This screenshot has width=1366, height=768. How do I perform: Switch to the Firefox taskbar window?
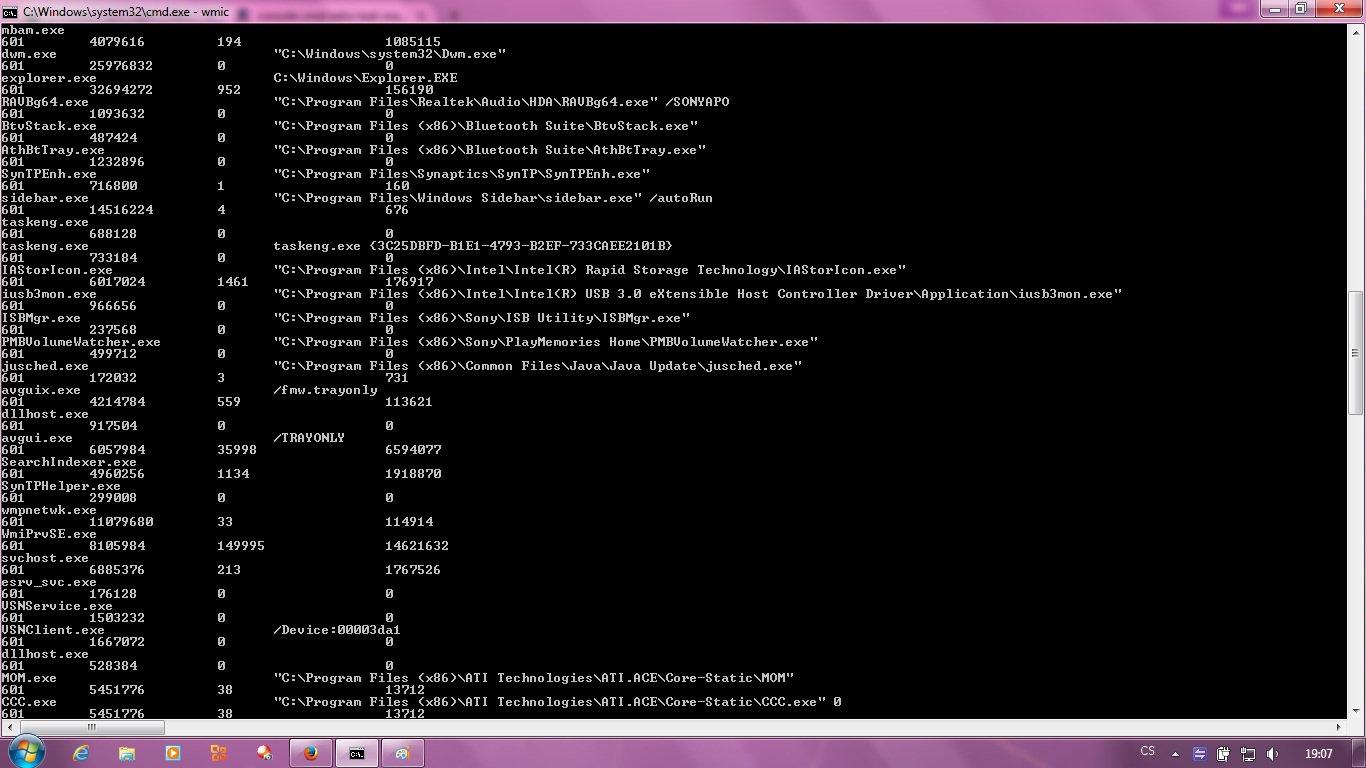(311, 753)
